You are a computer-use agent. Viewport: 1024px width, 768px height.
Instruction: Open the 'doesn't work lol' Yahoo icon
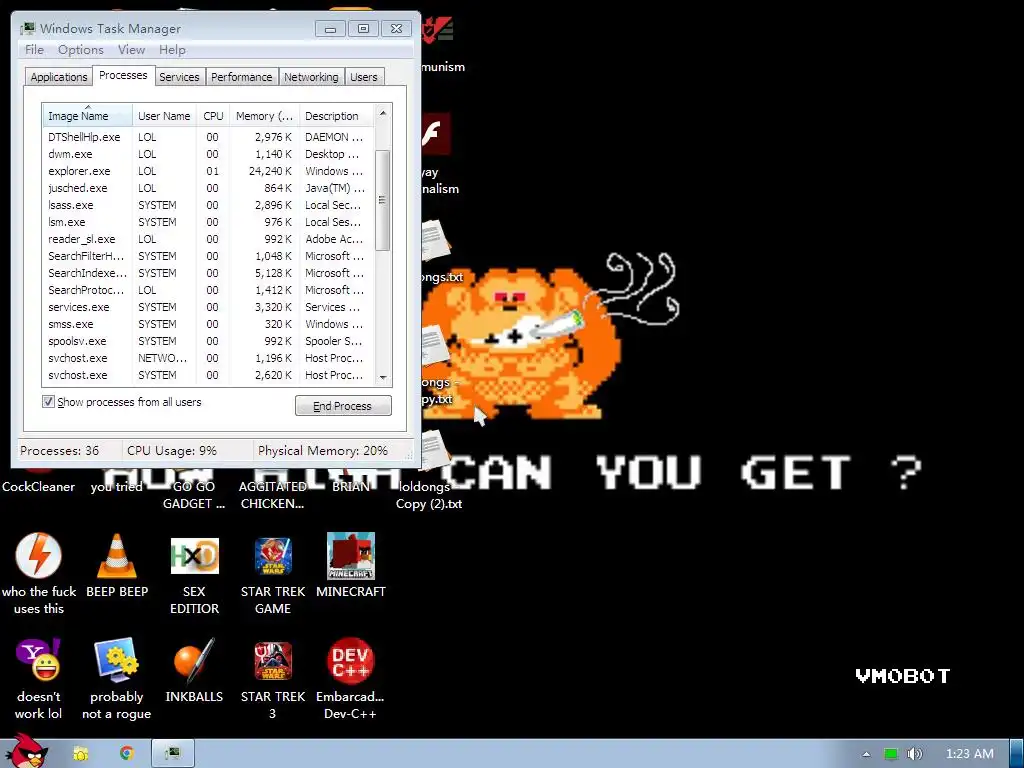pyautogui.click(x=39, y=679)
